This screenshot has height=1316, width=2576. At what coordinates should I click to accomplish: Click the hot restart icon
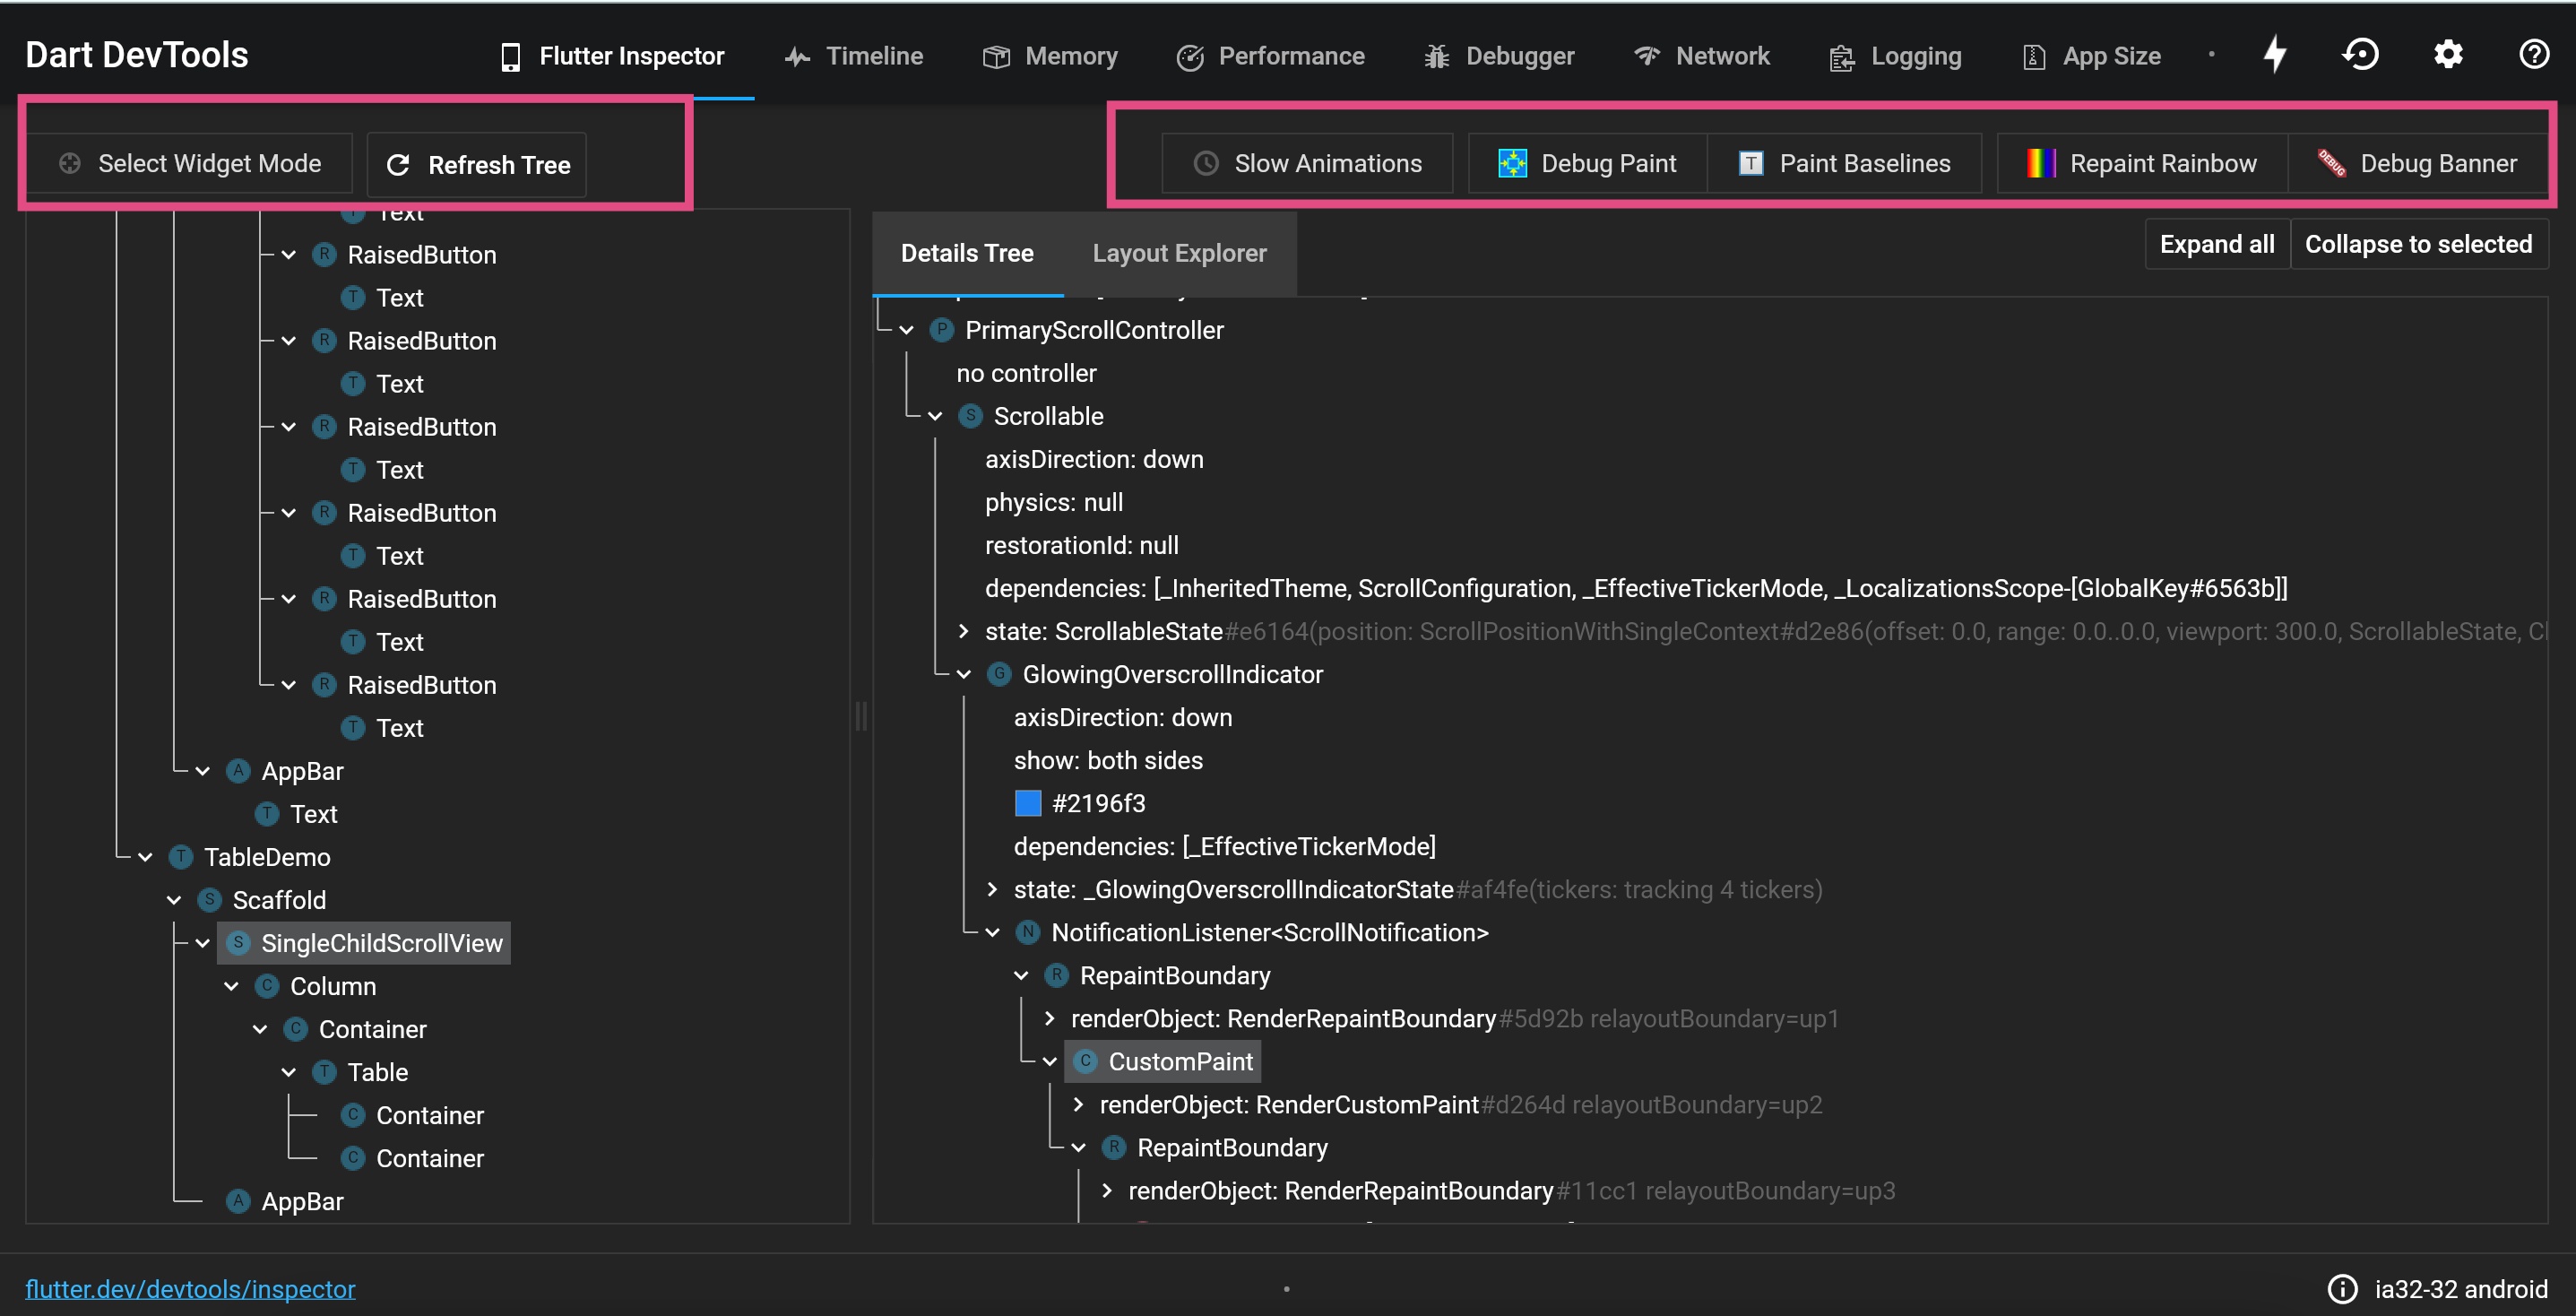click(x=2360, y=55)
